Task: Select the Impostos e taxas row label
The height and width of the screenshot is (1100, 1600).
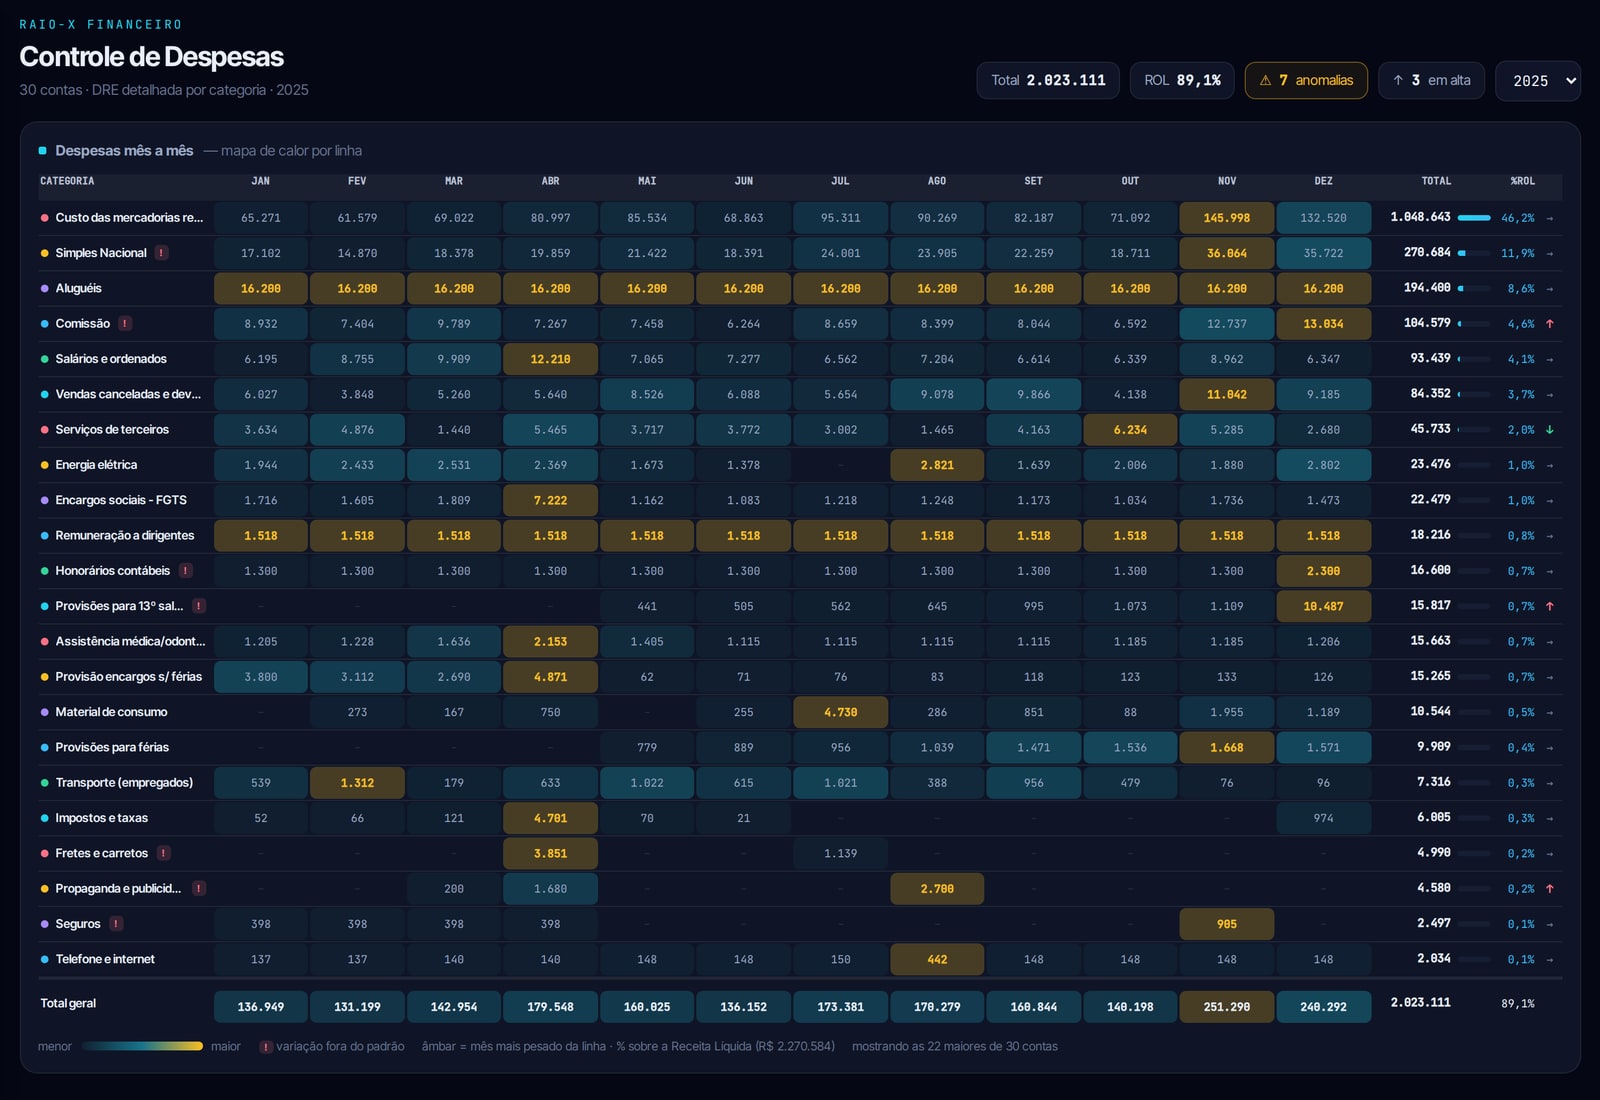Action: [101, 818]
